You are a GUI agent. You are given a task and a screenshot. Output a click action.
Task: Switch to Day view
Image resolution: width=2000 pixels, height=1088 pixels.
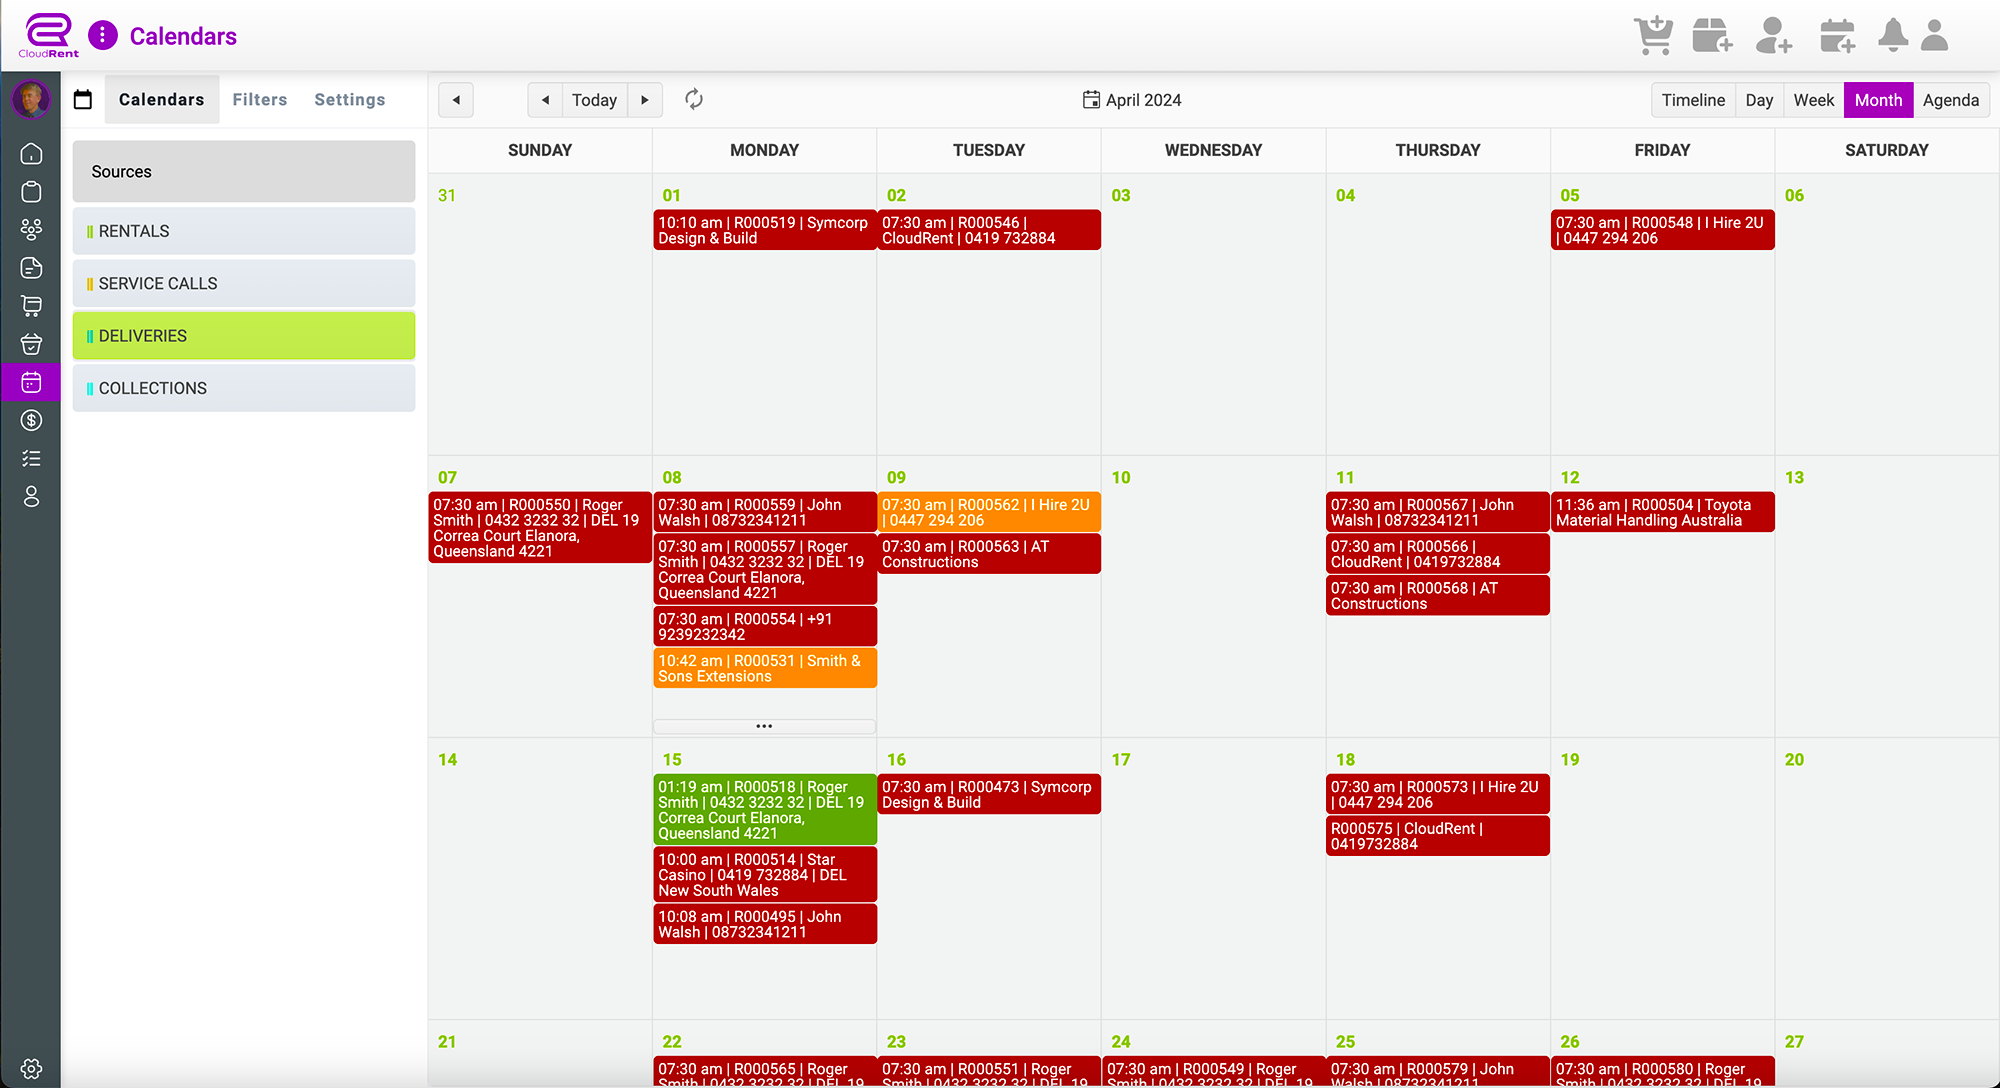1759,100
